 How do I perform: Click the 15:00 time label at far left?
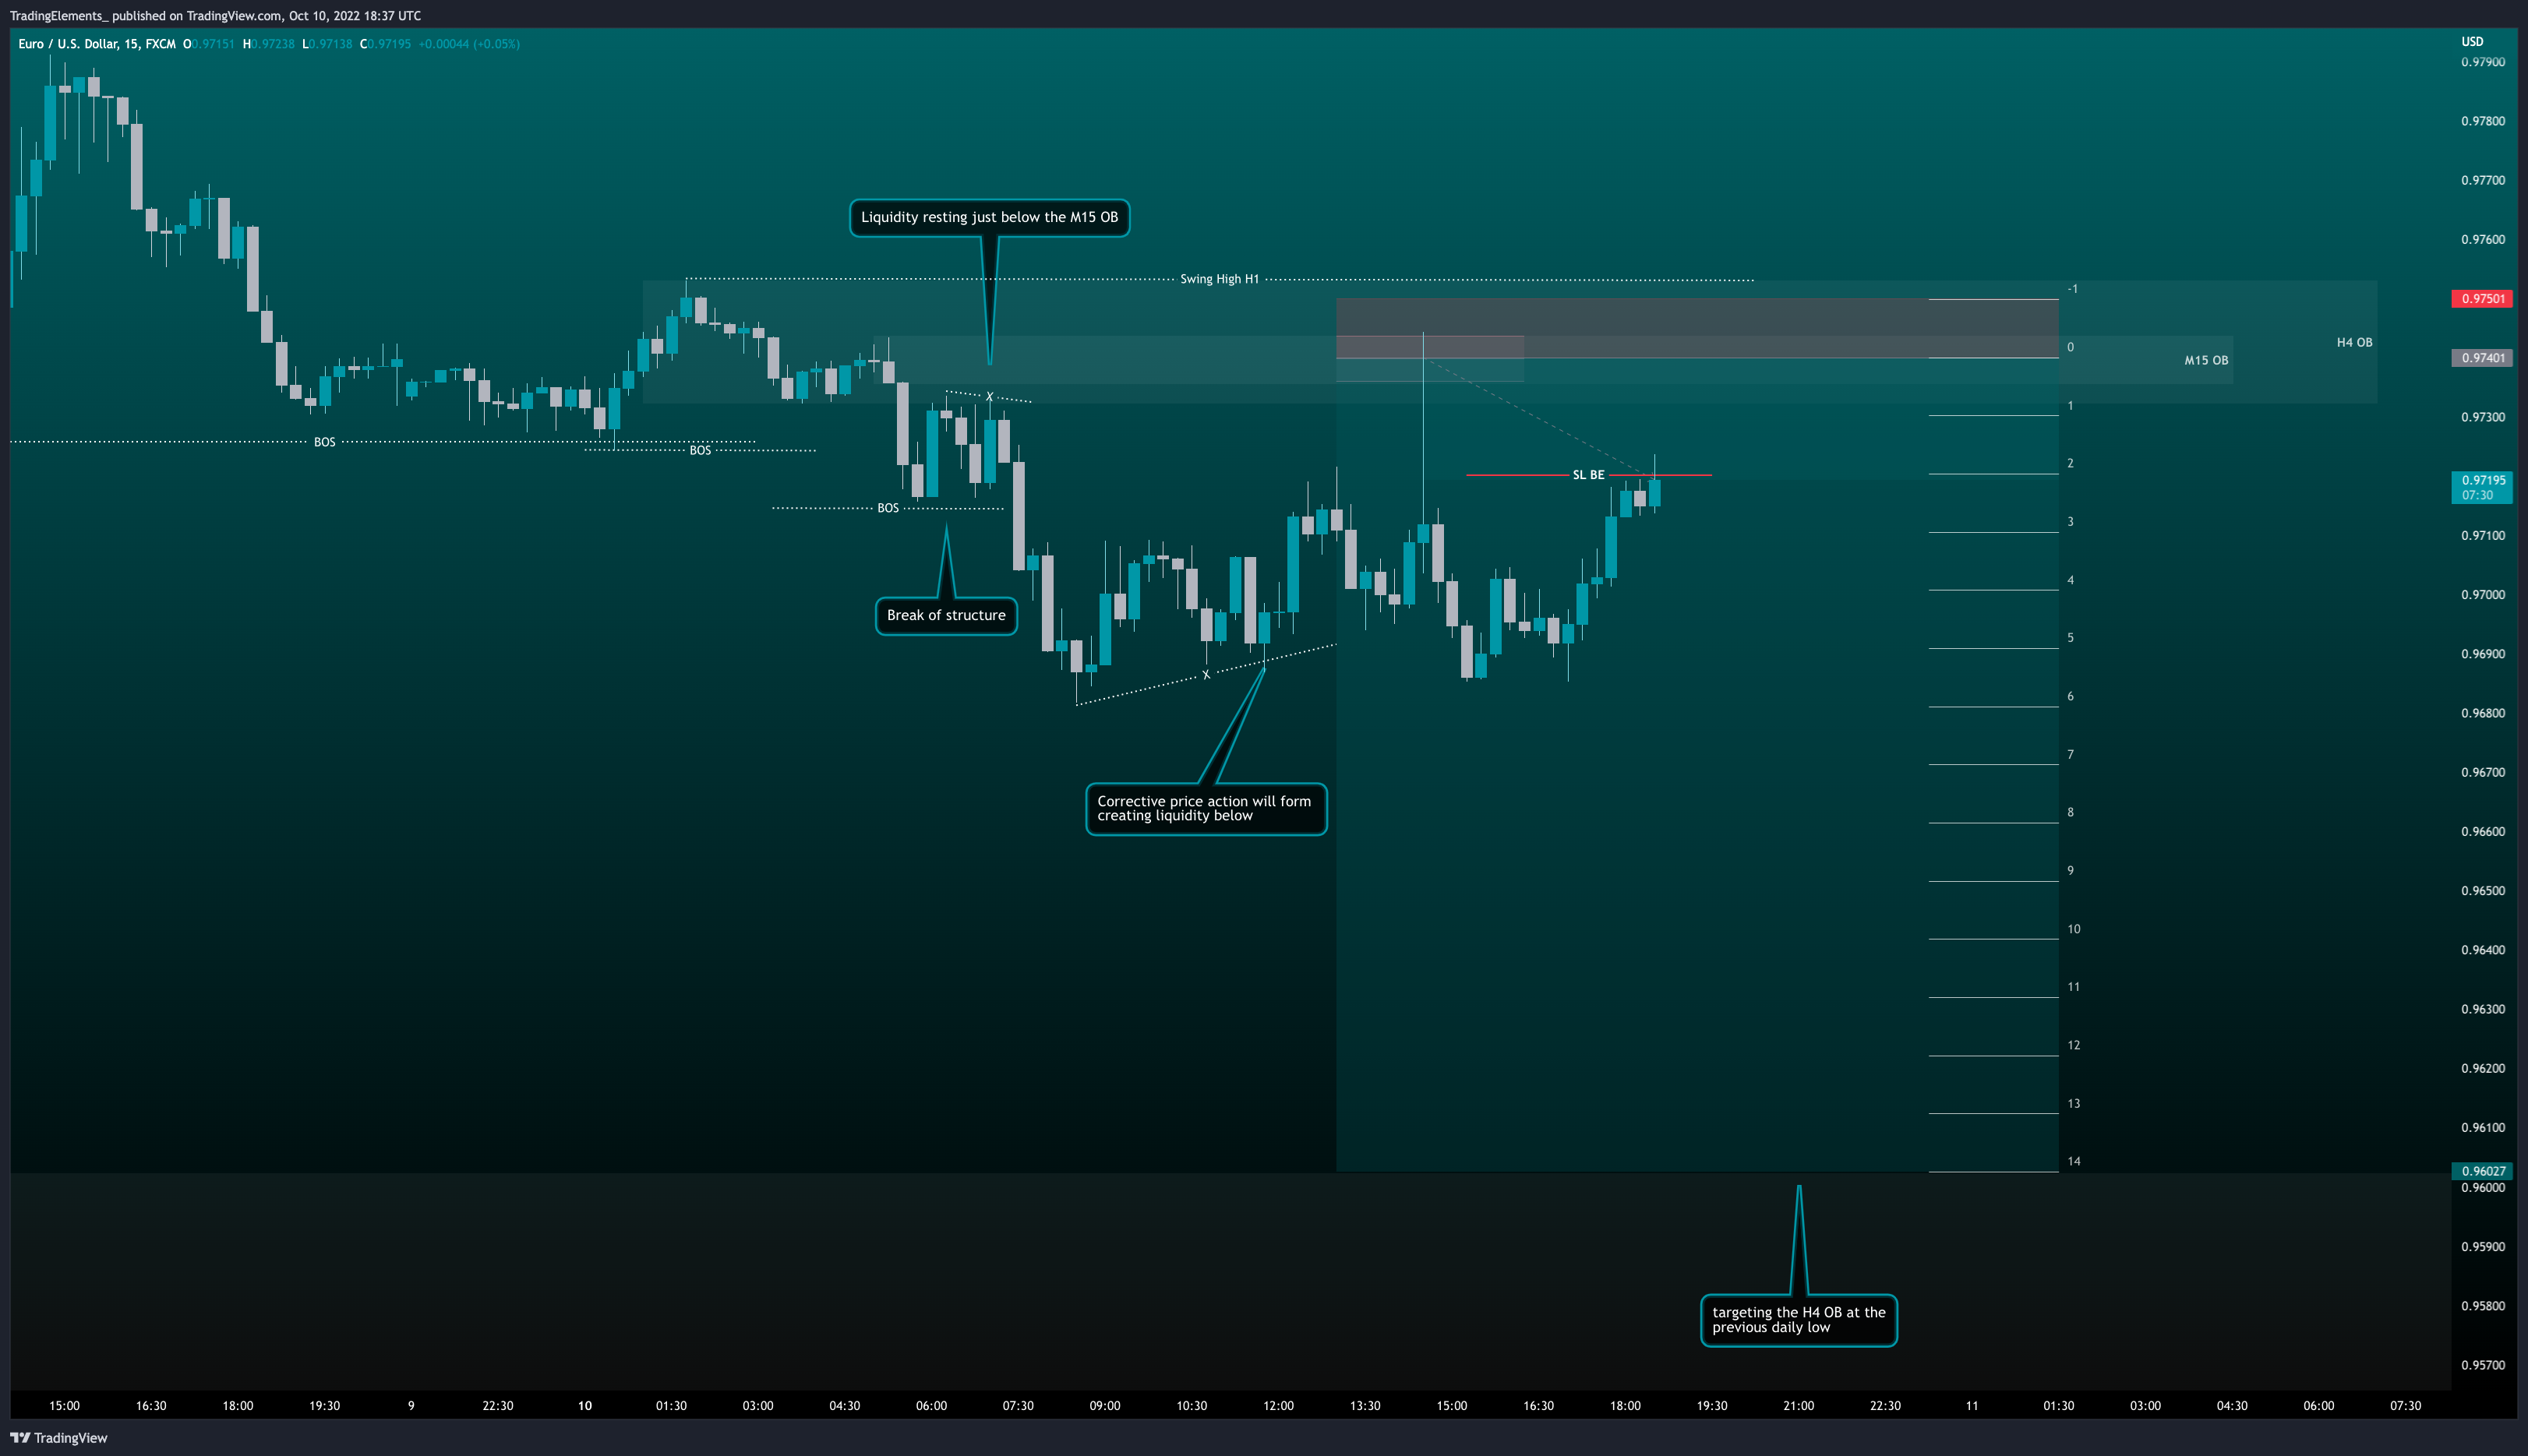click(x=64, y=1406)
